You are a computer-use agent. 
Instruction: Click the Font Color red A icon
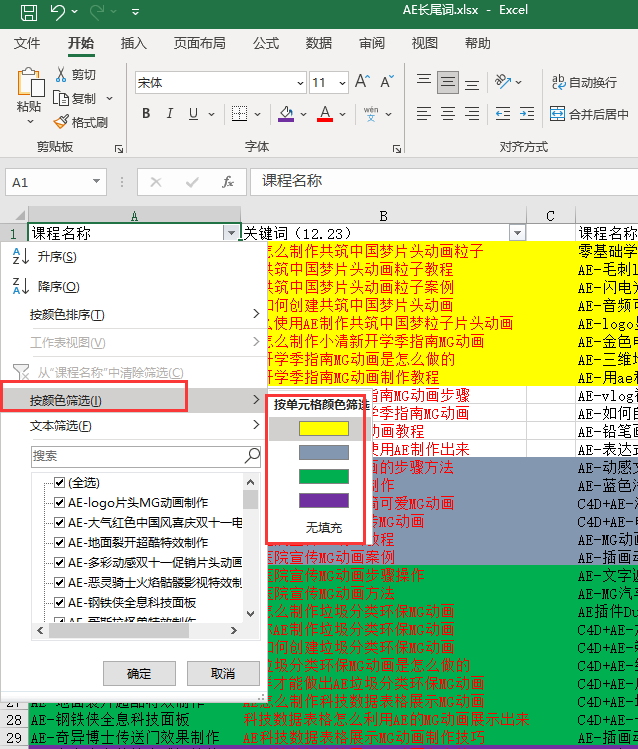coord(325,114)
